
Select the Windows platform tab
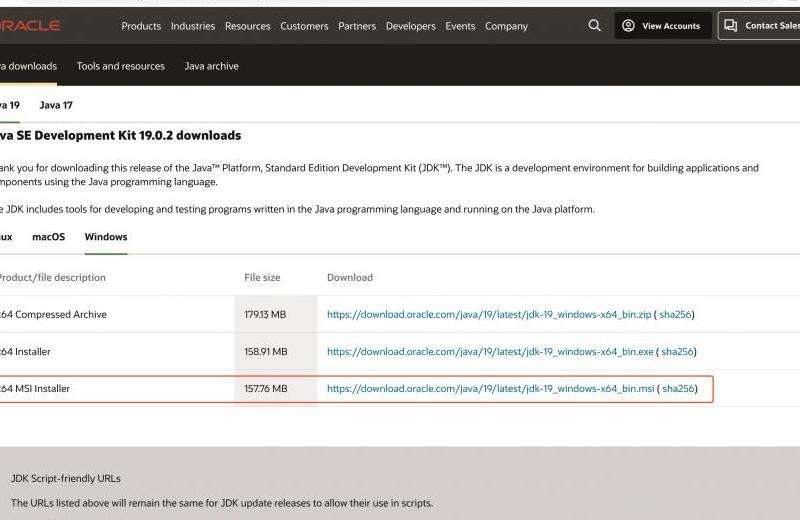(106, 237)
